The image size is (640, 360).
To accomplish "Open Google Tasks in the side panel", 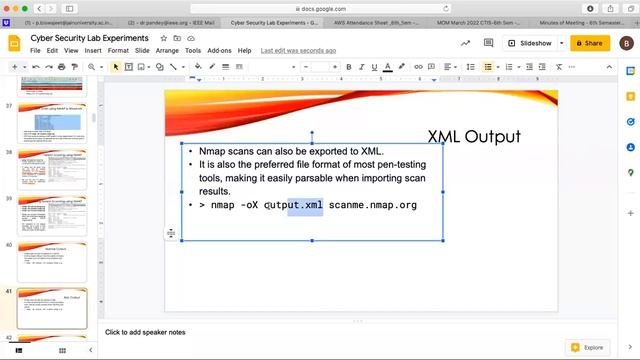I will click(631, 122).
